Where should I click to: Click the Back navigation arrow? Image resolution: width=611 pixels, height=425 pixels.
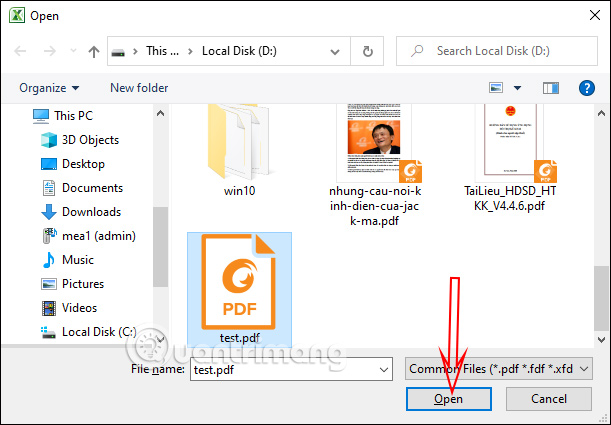(x=20, y=51)
